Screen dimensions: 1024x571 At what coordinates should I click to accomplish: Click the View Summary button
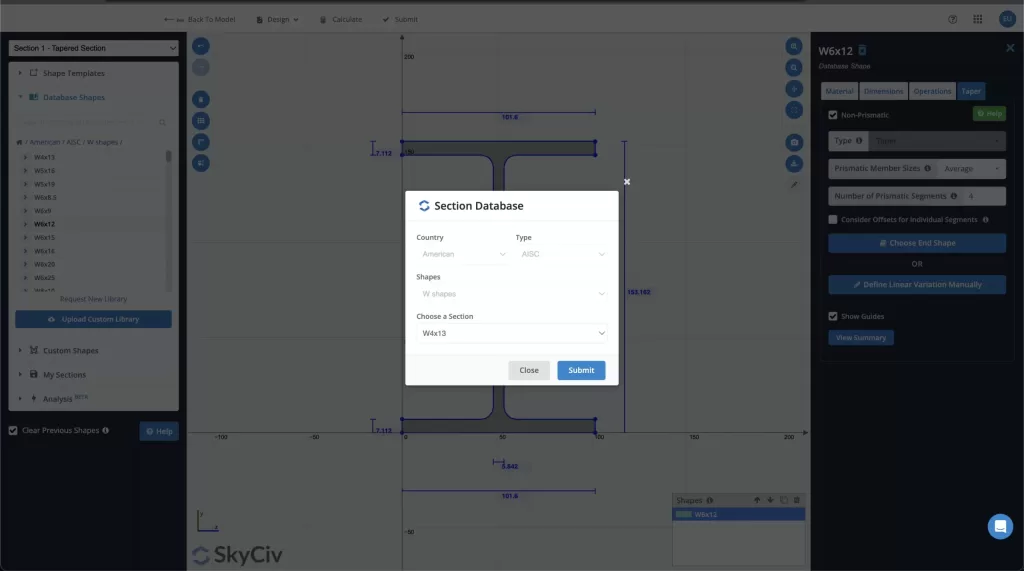tap(861, 338)
